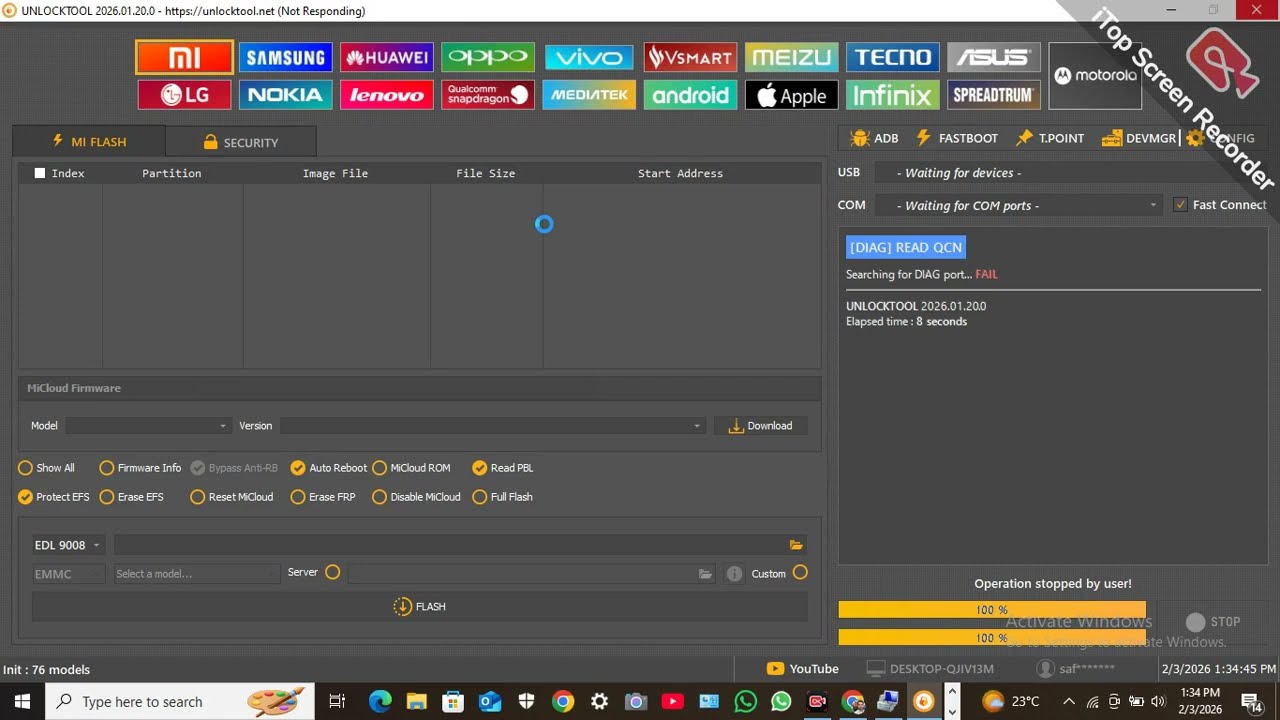Image resolution: width=1280 pixels, height=720 pixels.
Task: Select the ASUS brand icon
Action: point(994,57)
